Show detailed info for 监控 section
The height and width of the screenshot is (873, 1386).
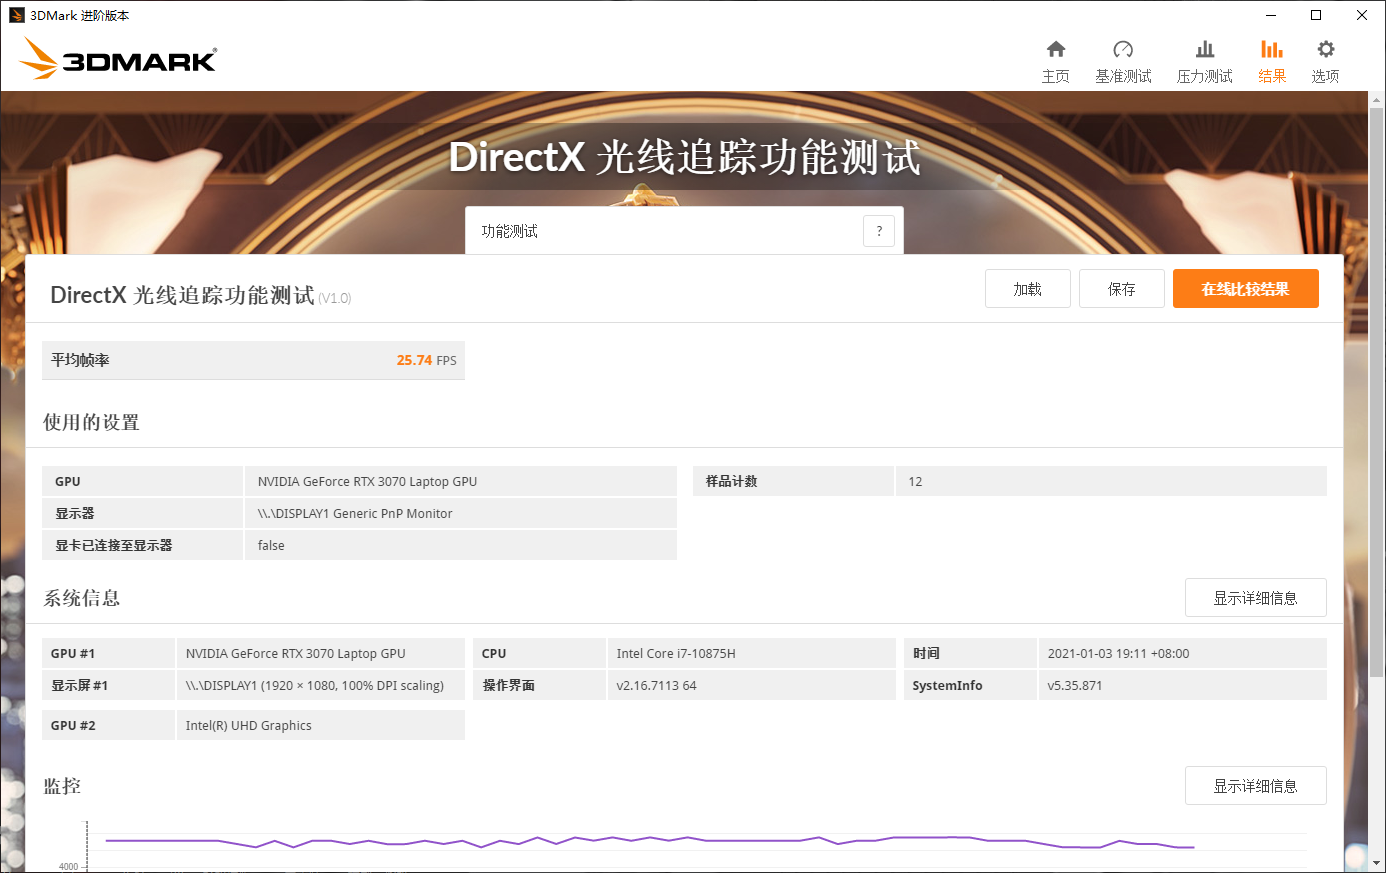[x=1255, y=786]
